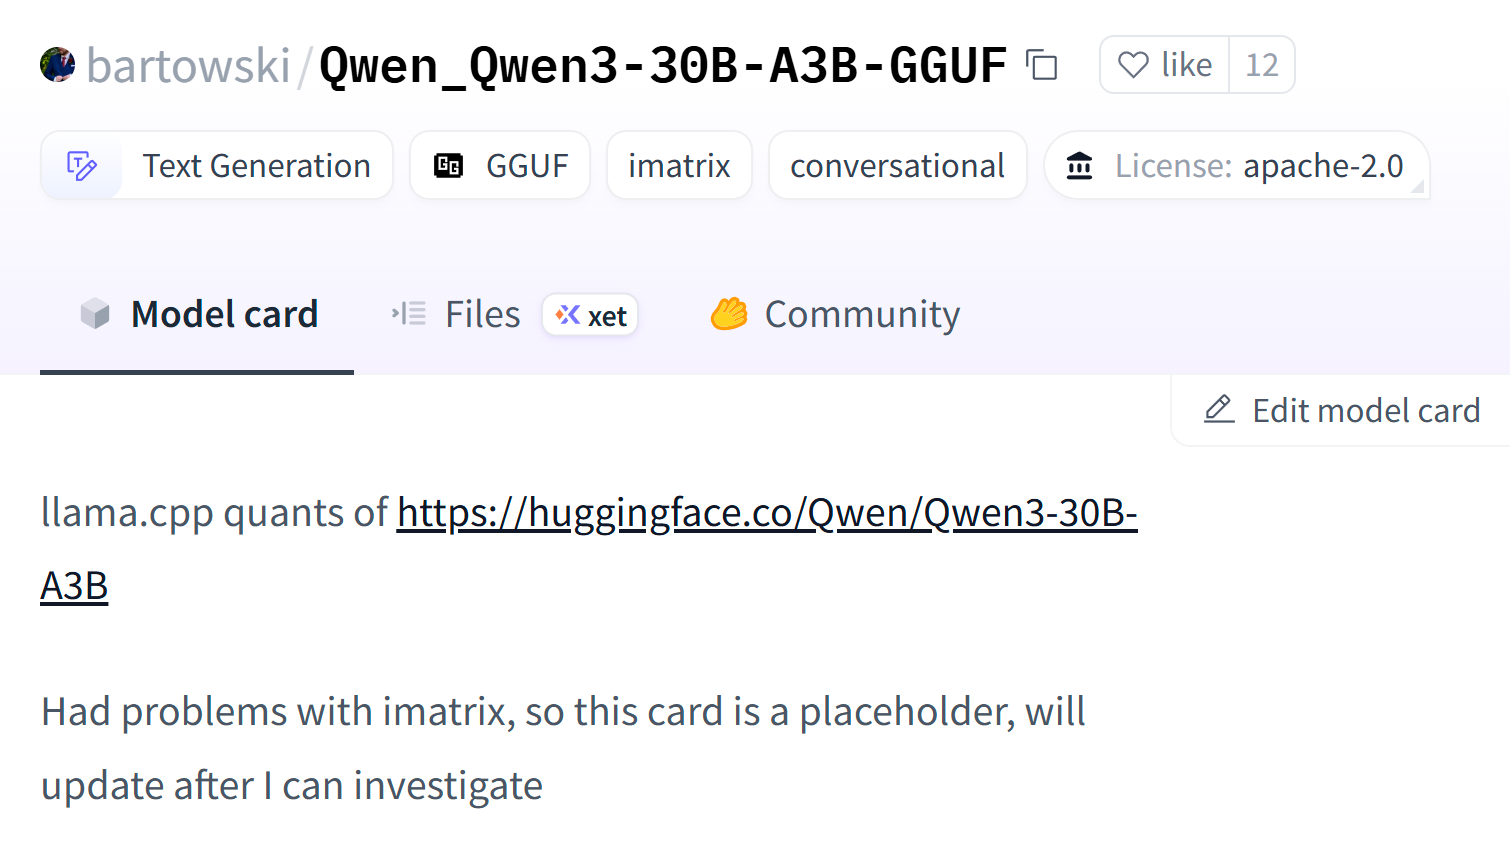Copy the model name with the copy icon

coord(1042,65)
